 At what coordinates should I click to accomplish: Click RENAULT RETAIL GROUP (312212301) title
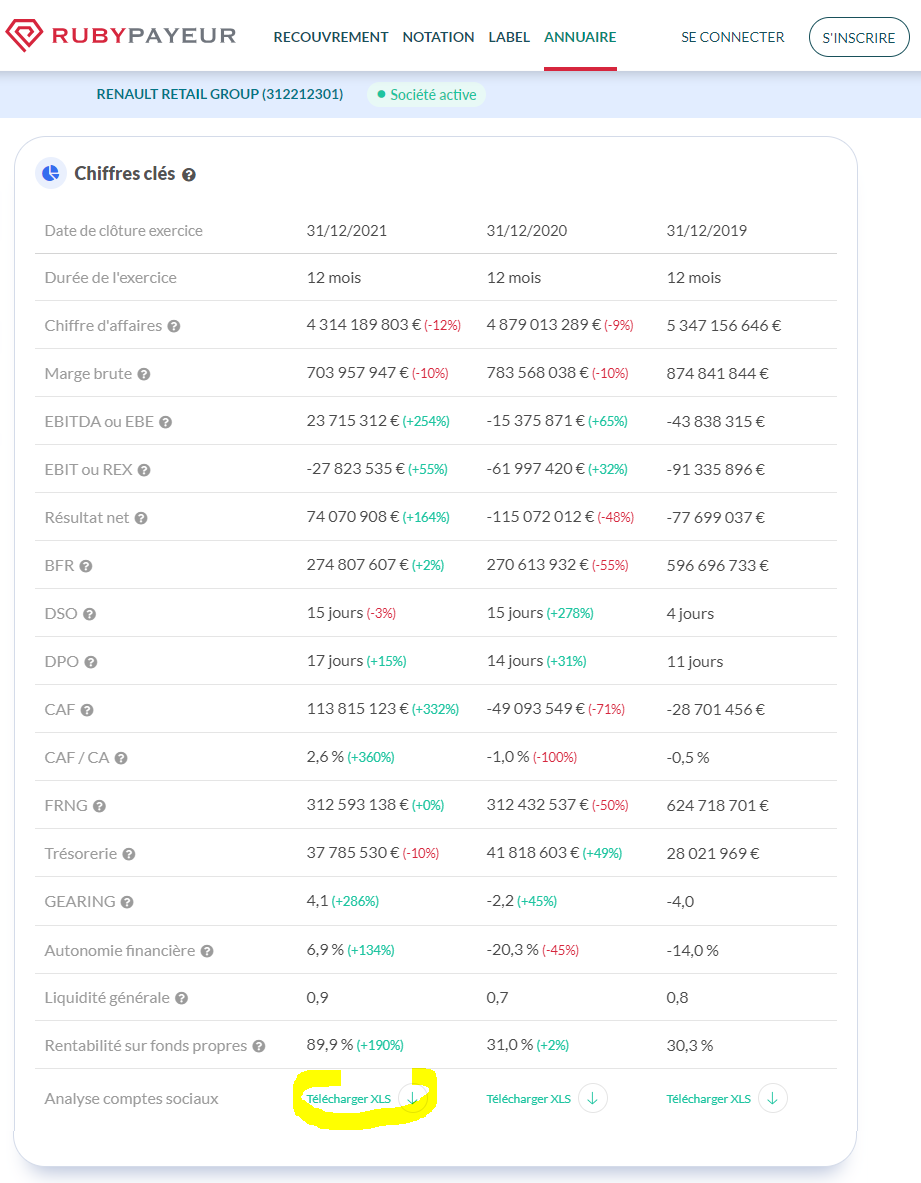click(x=220, y=94)
